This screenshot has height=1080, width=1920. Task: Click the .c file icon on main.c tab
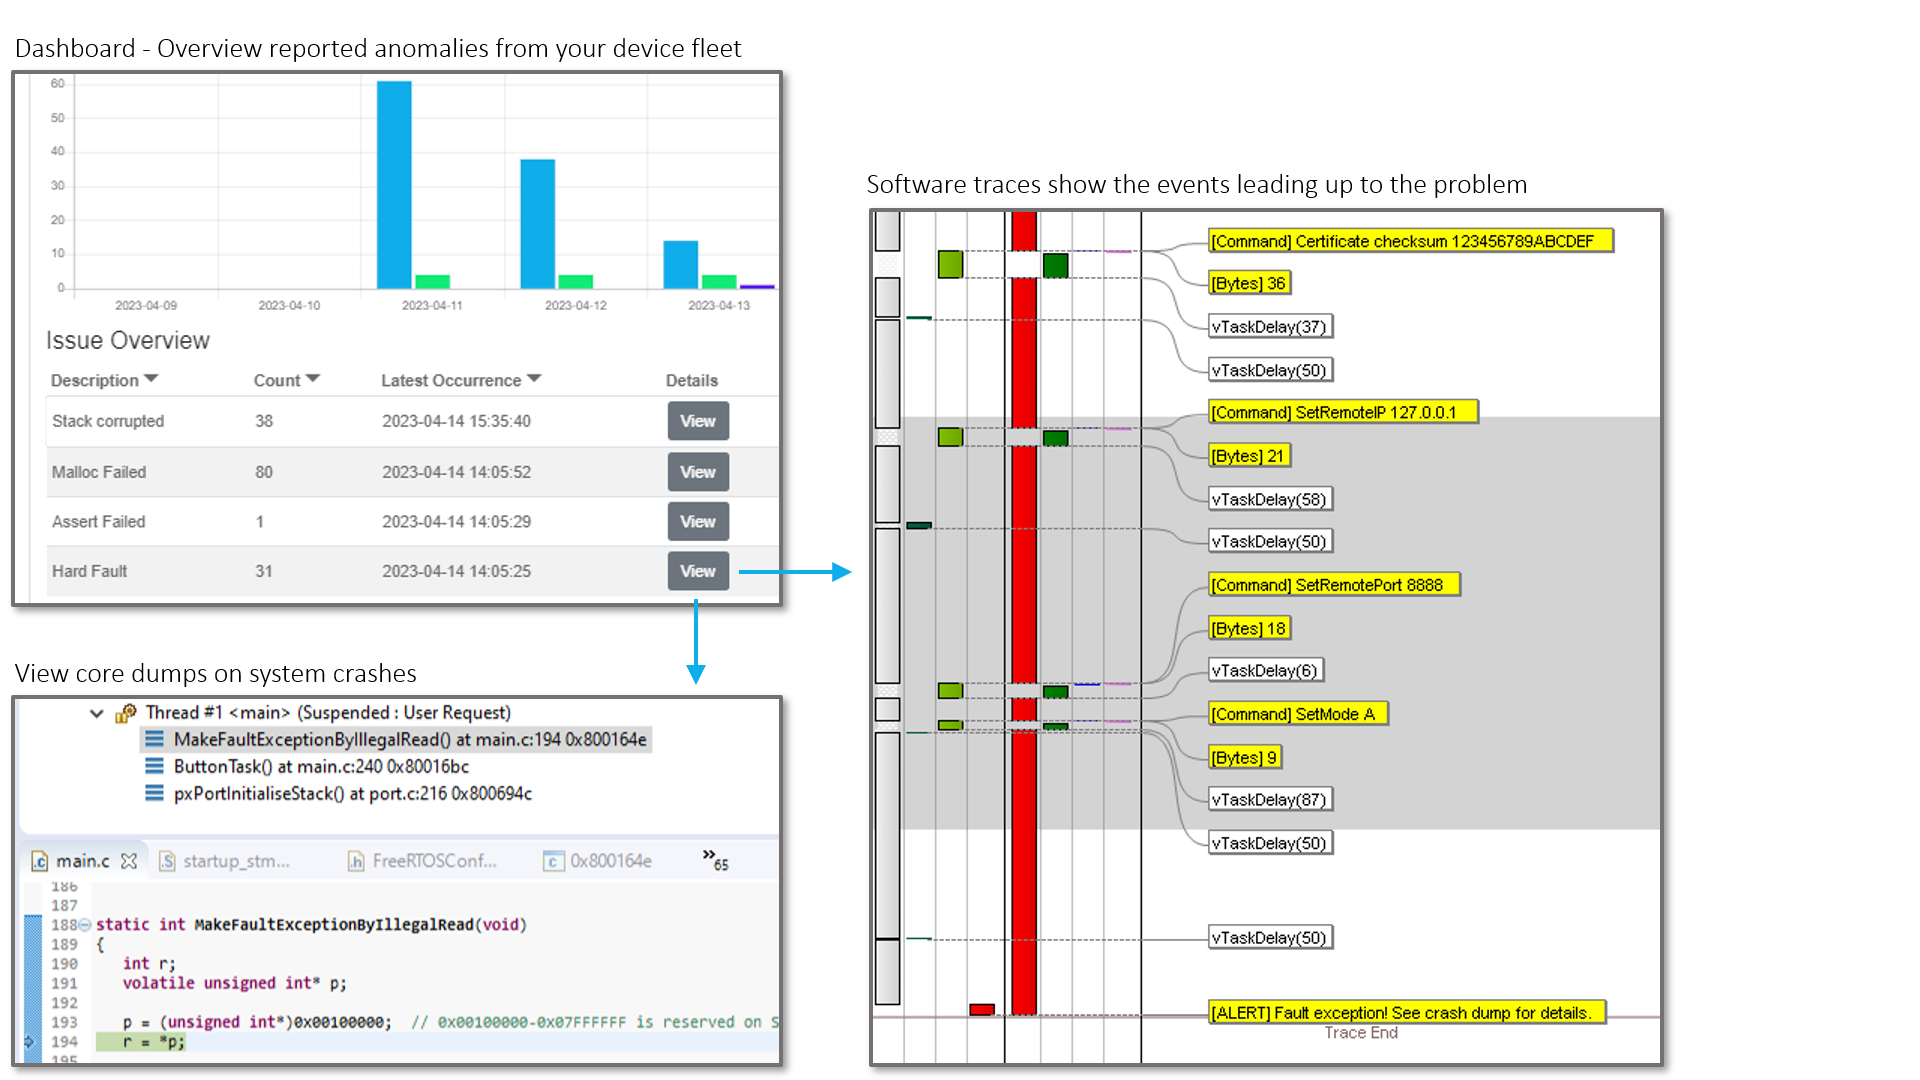pyautogui.click(x=39, y=860)
